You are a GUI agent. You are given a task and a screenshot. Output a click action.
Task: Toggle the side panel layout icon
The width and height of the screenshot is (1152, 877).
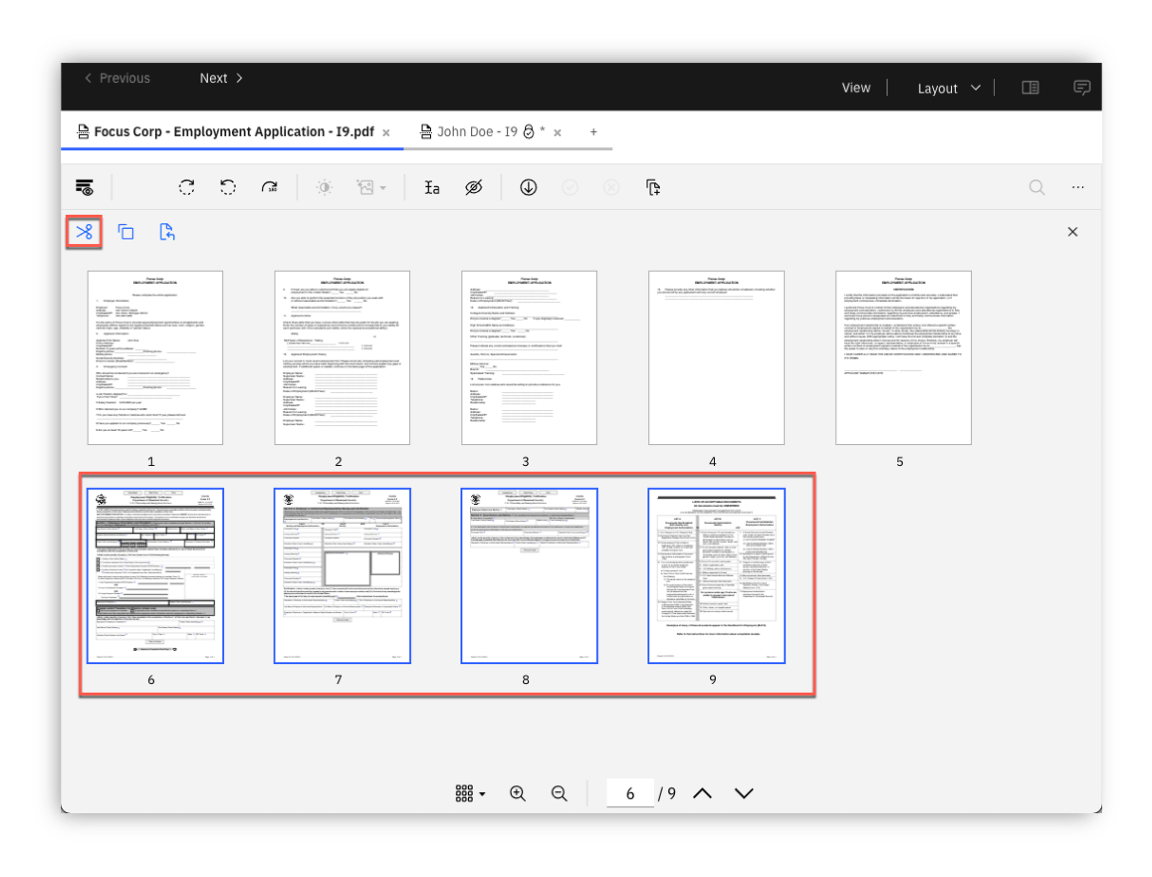1030,87
